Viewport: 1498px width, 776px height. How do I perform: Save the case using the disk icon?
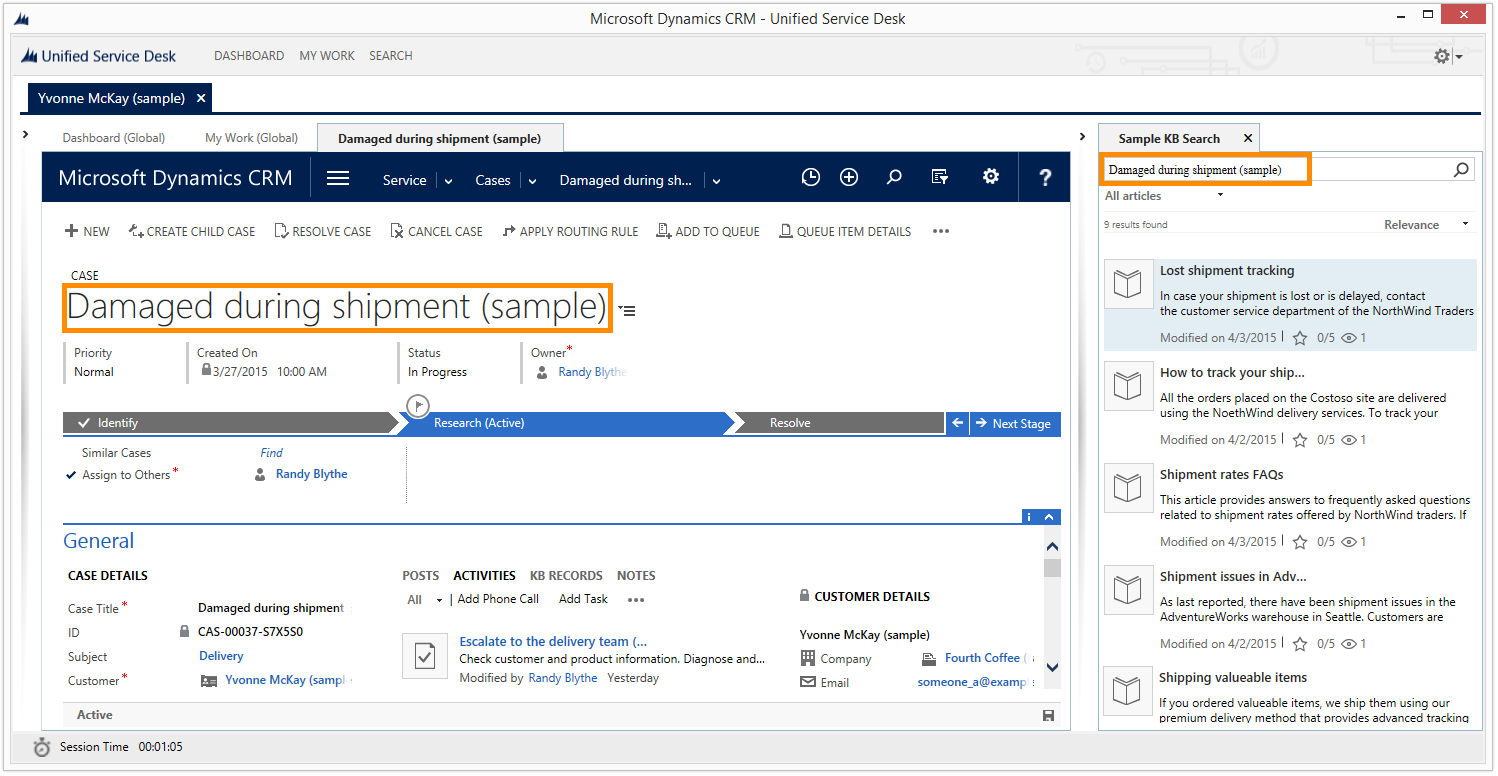pyautogui.click(x=1047, y=714)
